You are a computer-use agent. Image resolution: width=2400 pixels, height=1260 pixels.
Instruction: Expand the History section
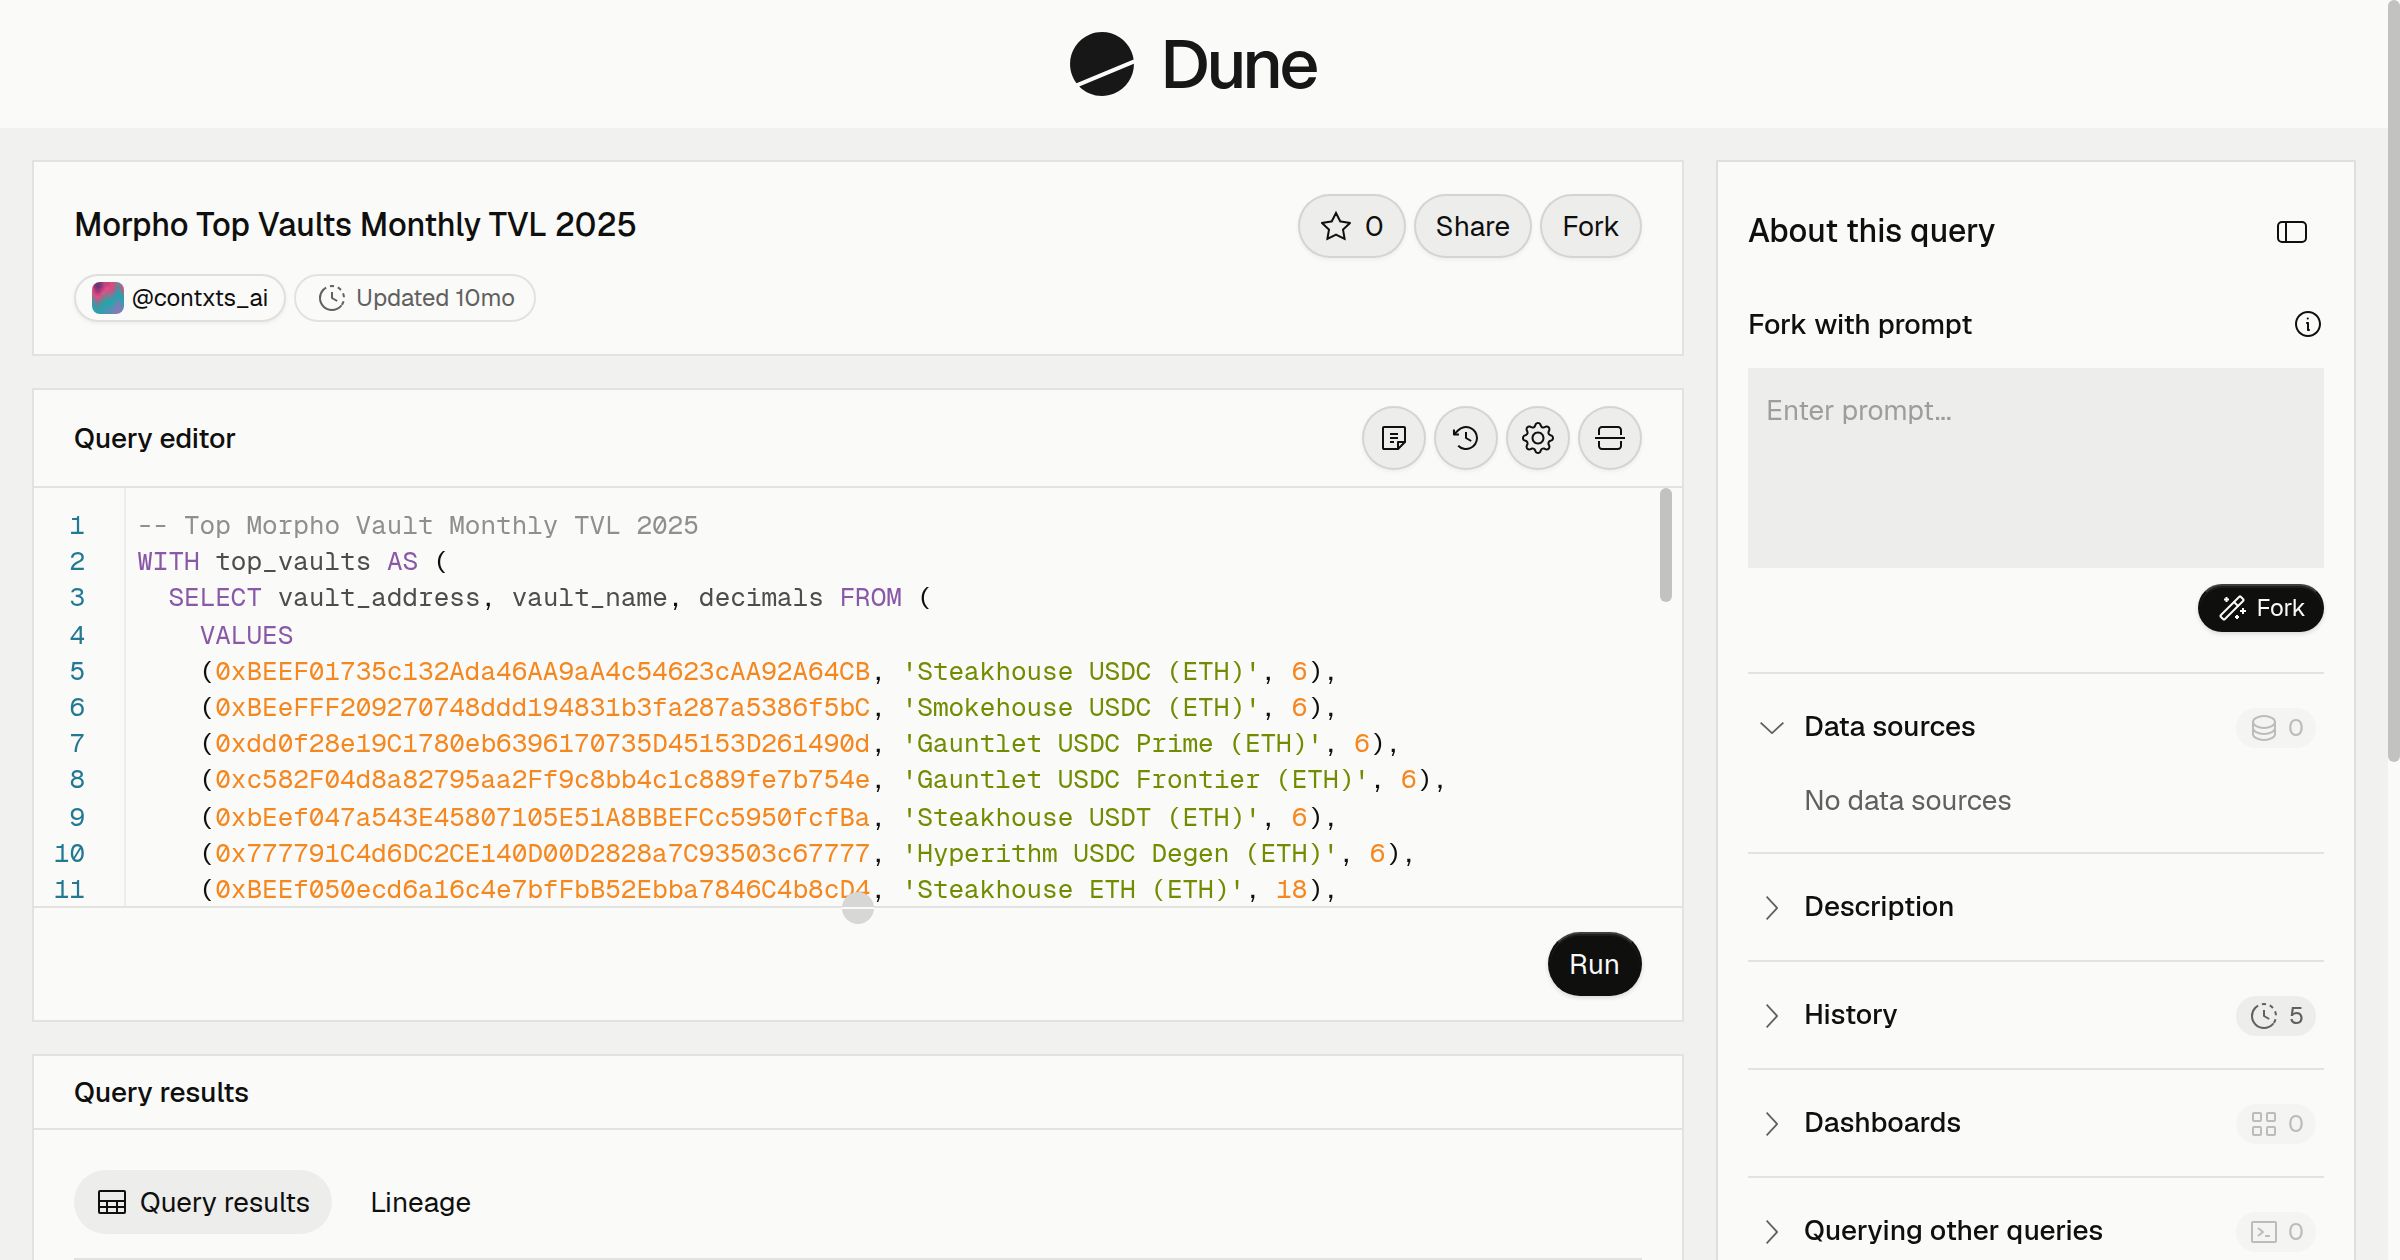[1771, 1015]
